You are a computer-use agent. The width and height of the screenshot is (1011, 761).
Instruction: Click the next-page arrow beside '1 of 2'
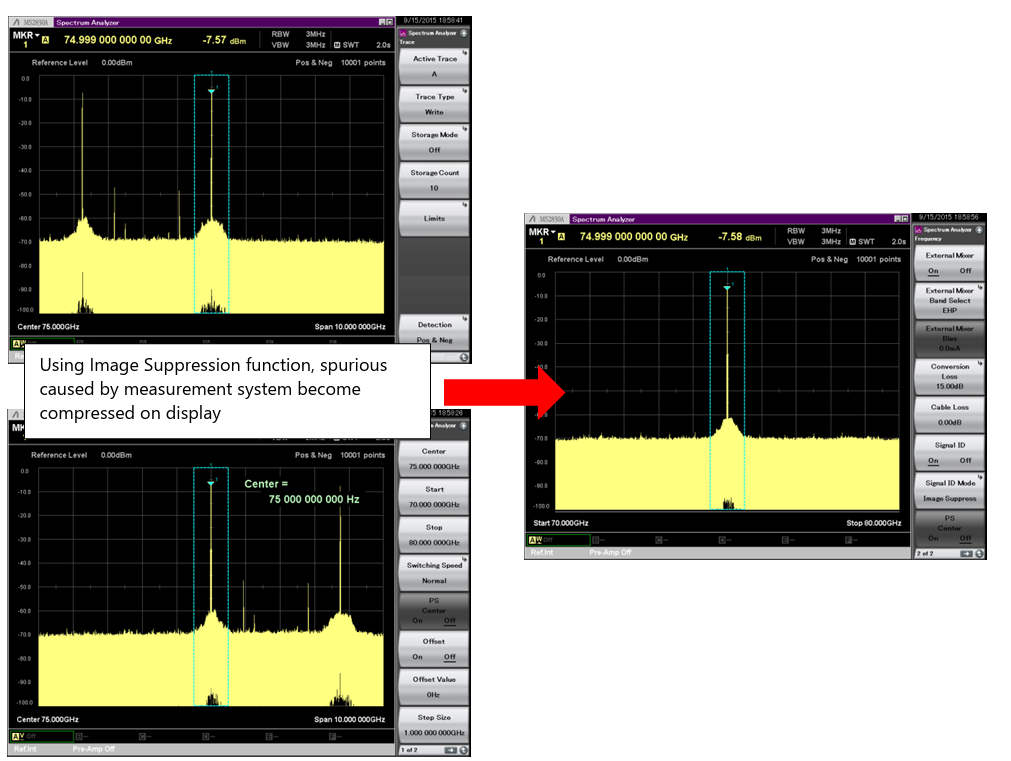[450, 749]
